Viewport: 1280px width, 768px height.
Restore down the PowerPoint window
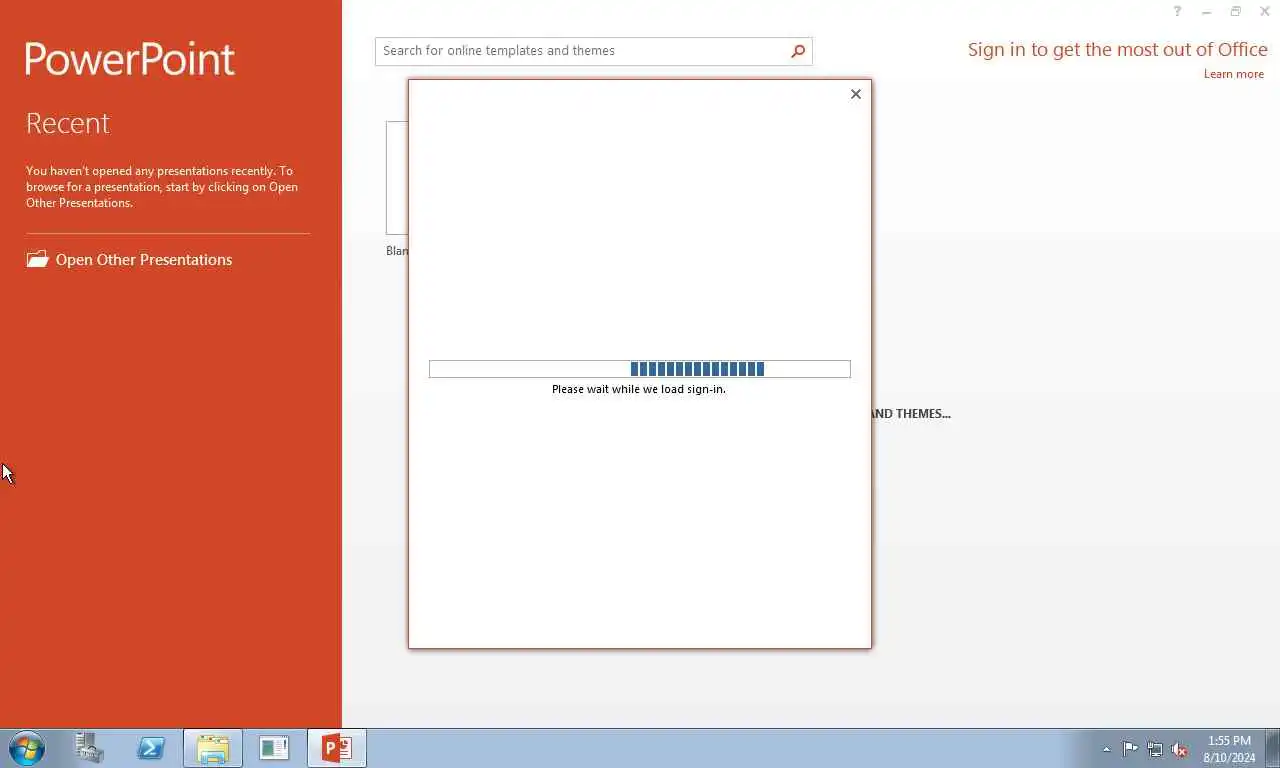pyautogui.click(x=1235, y=12)
